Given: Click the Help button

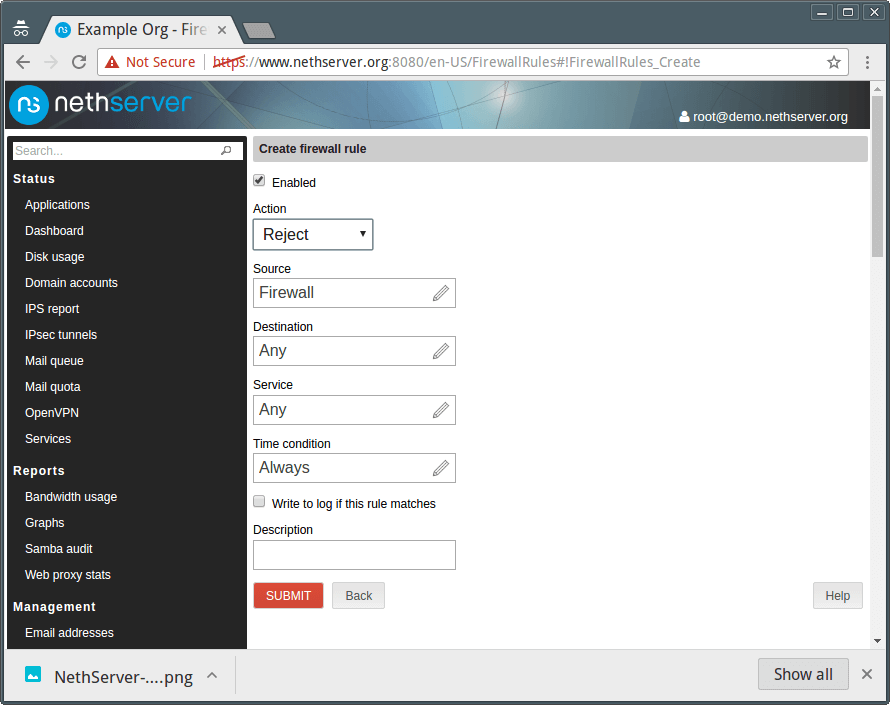Looking at the screenshot, I should 838,595.
